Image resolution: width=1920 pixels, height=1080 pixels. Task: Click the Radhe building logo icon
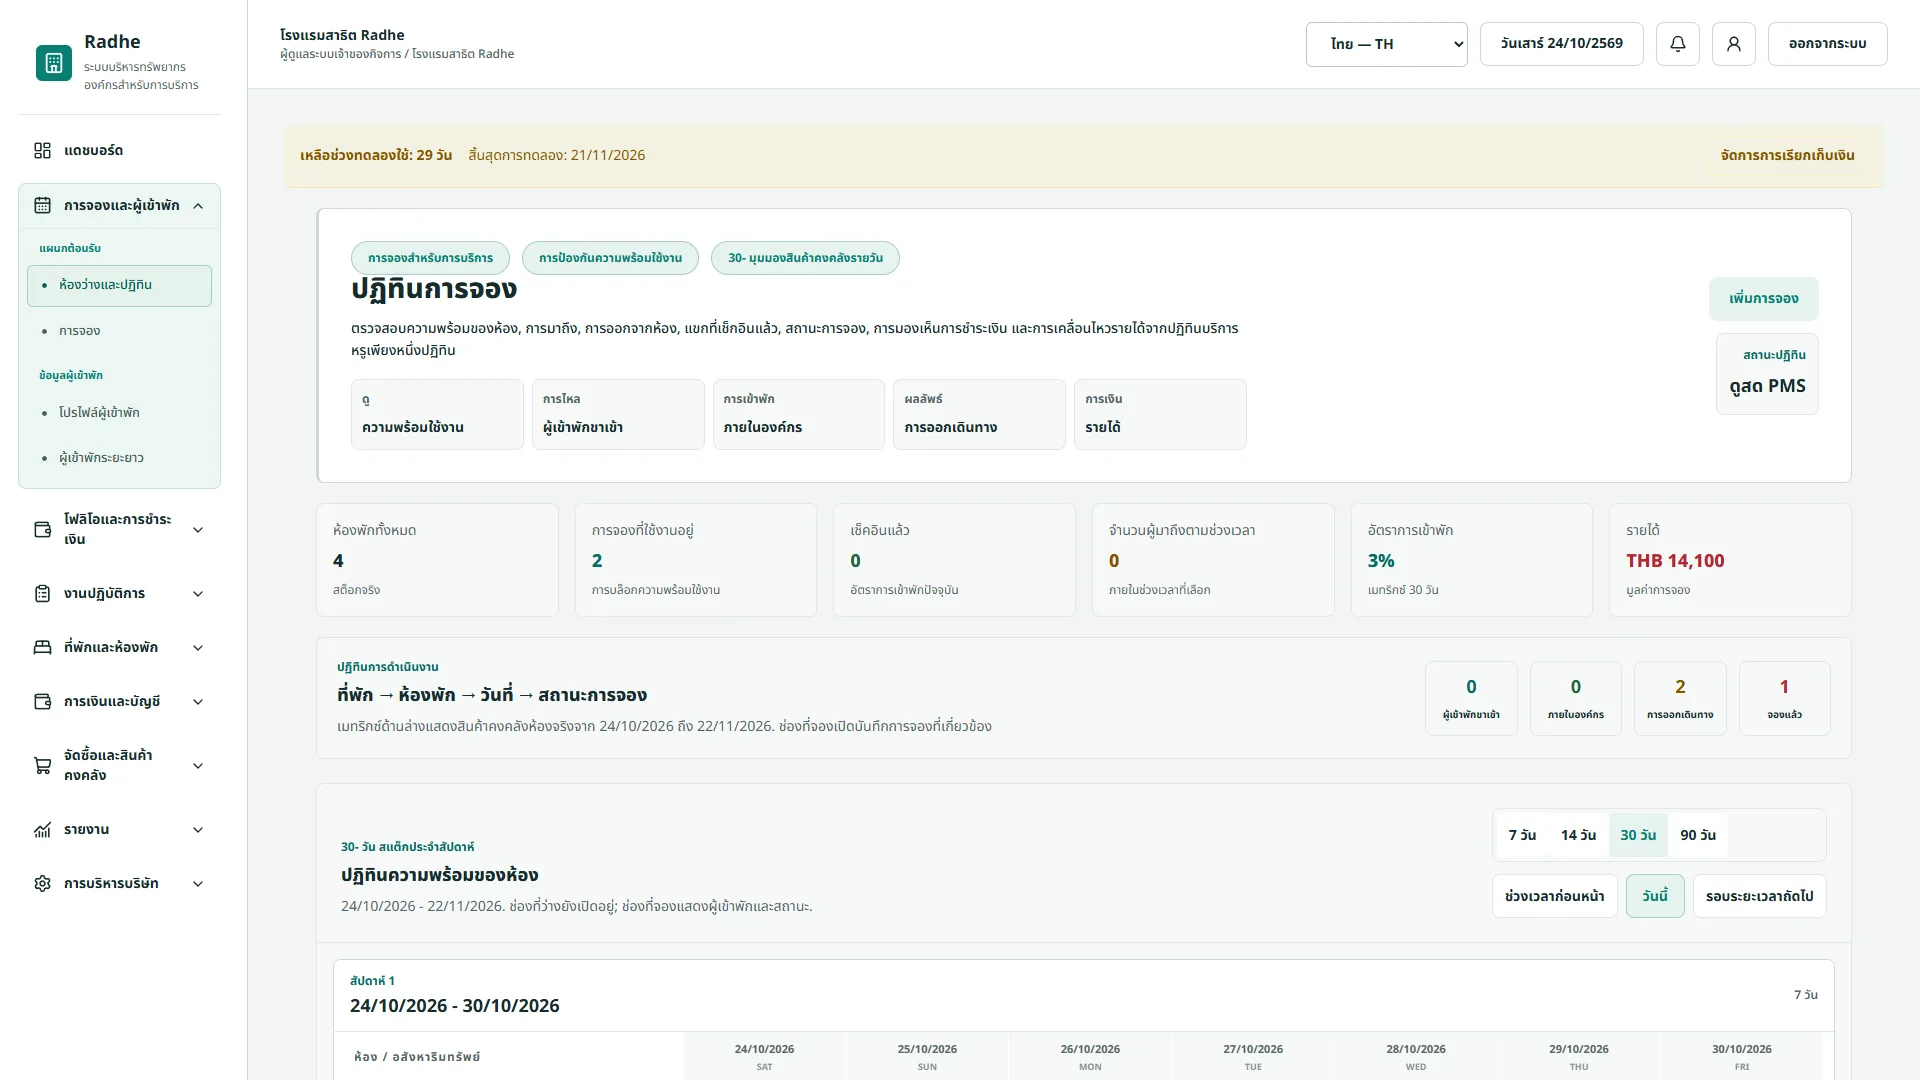(x=54, y=63)
